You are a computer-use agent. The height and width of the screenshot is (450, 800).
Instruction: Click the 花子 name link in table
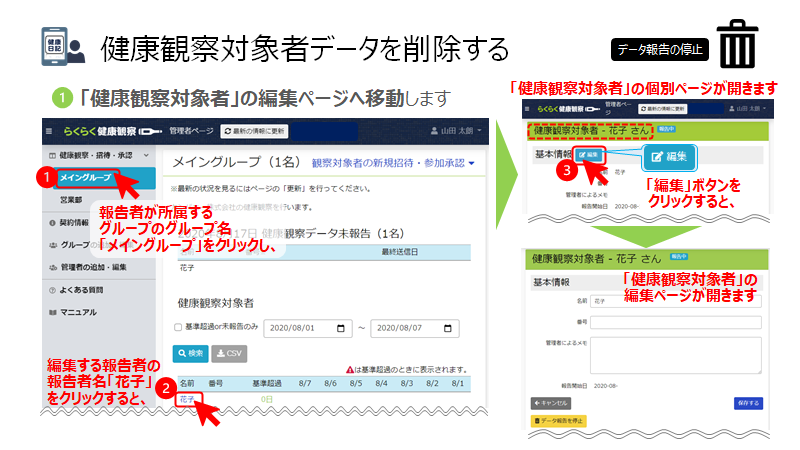(x=187, y=399)
